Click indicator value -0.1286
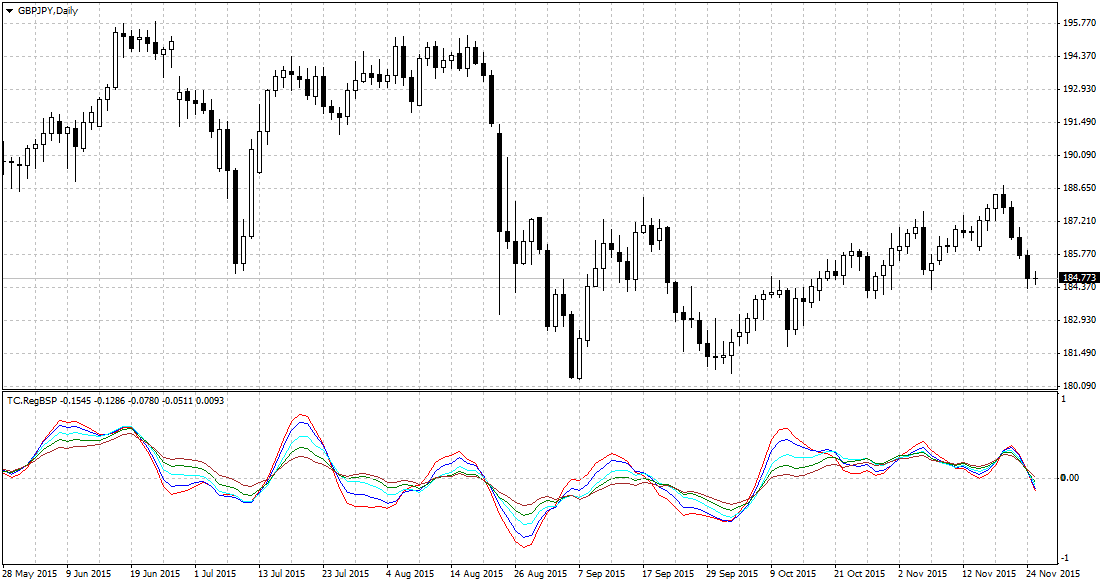Viewport: 1100px width, 582px height. 109,400
